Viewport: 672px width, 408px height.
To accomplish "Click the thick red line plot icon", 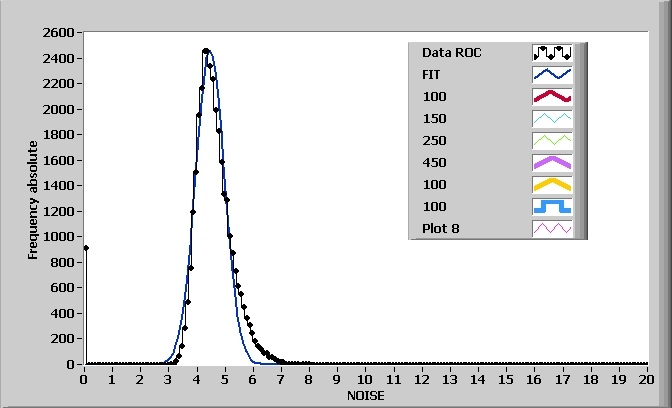I will pyautogui.click(x=551, y=97).
